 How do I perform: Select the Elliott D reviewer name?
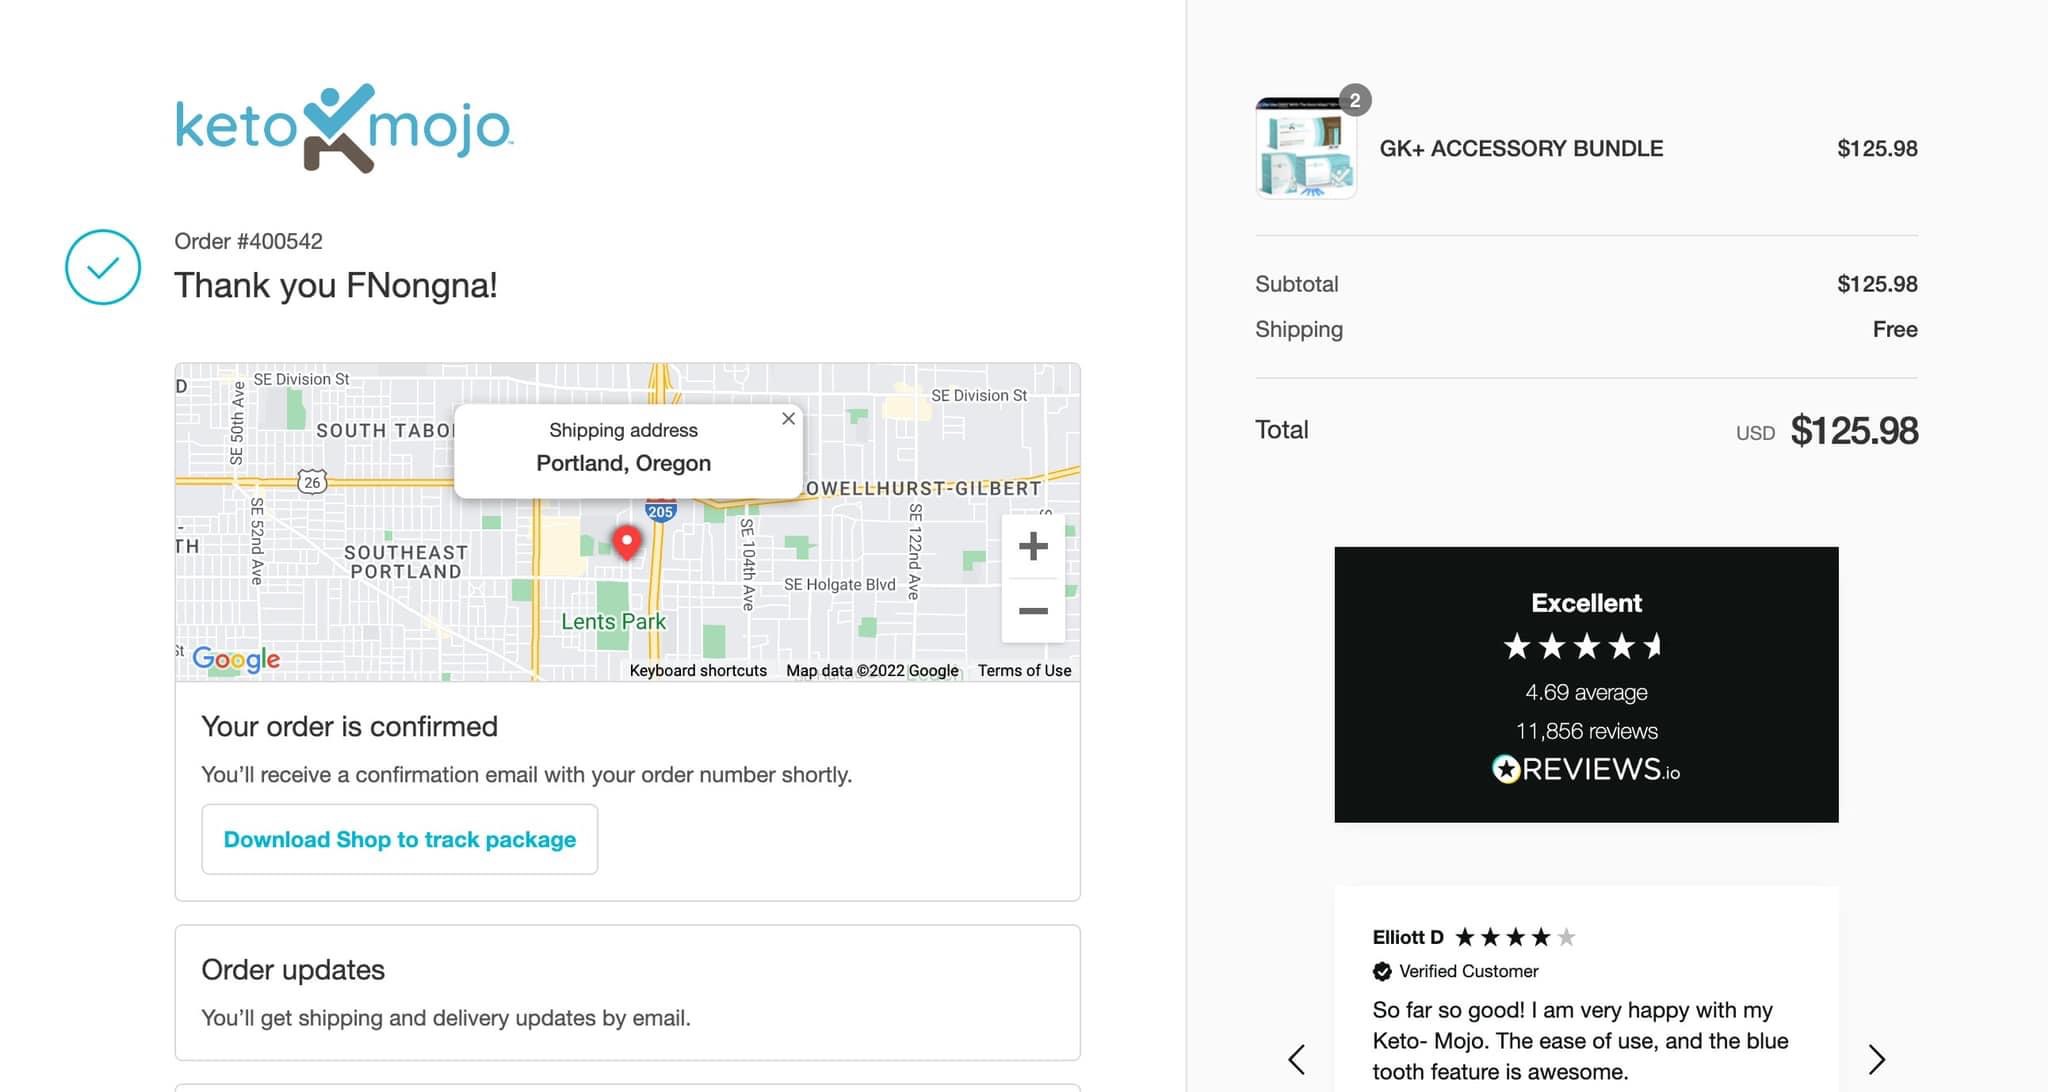point(1408,937)
